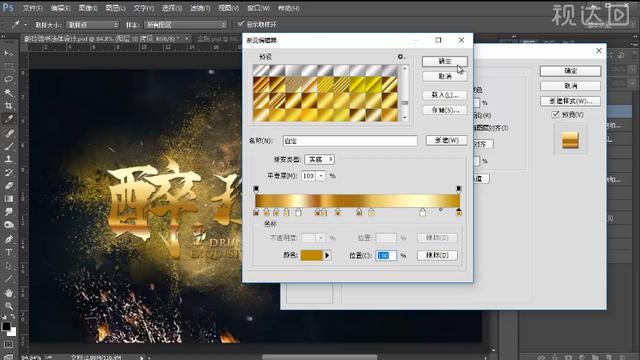The width and height of the screenshot is (640, 360).
Task: Click New Style button in Layer Style
Action: click(x=570, y=101)
